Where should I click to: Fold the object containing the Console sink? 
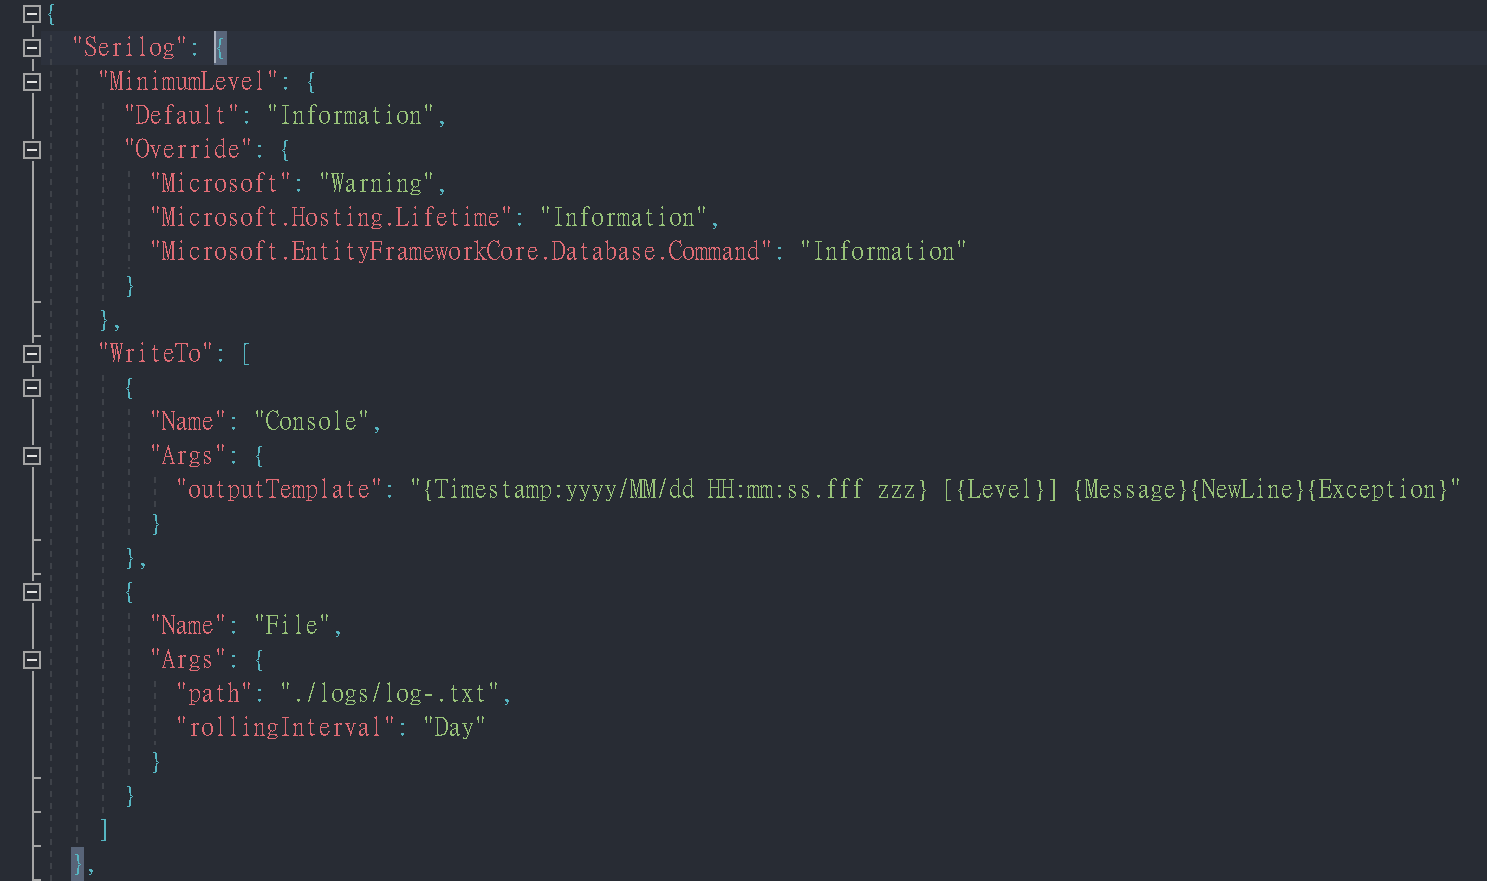(x=32, y=388)
